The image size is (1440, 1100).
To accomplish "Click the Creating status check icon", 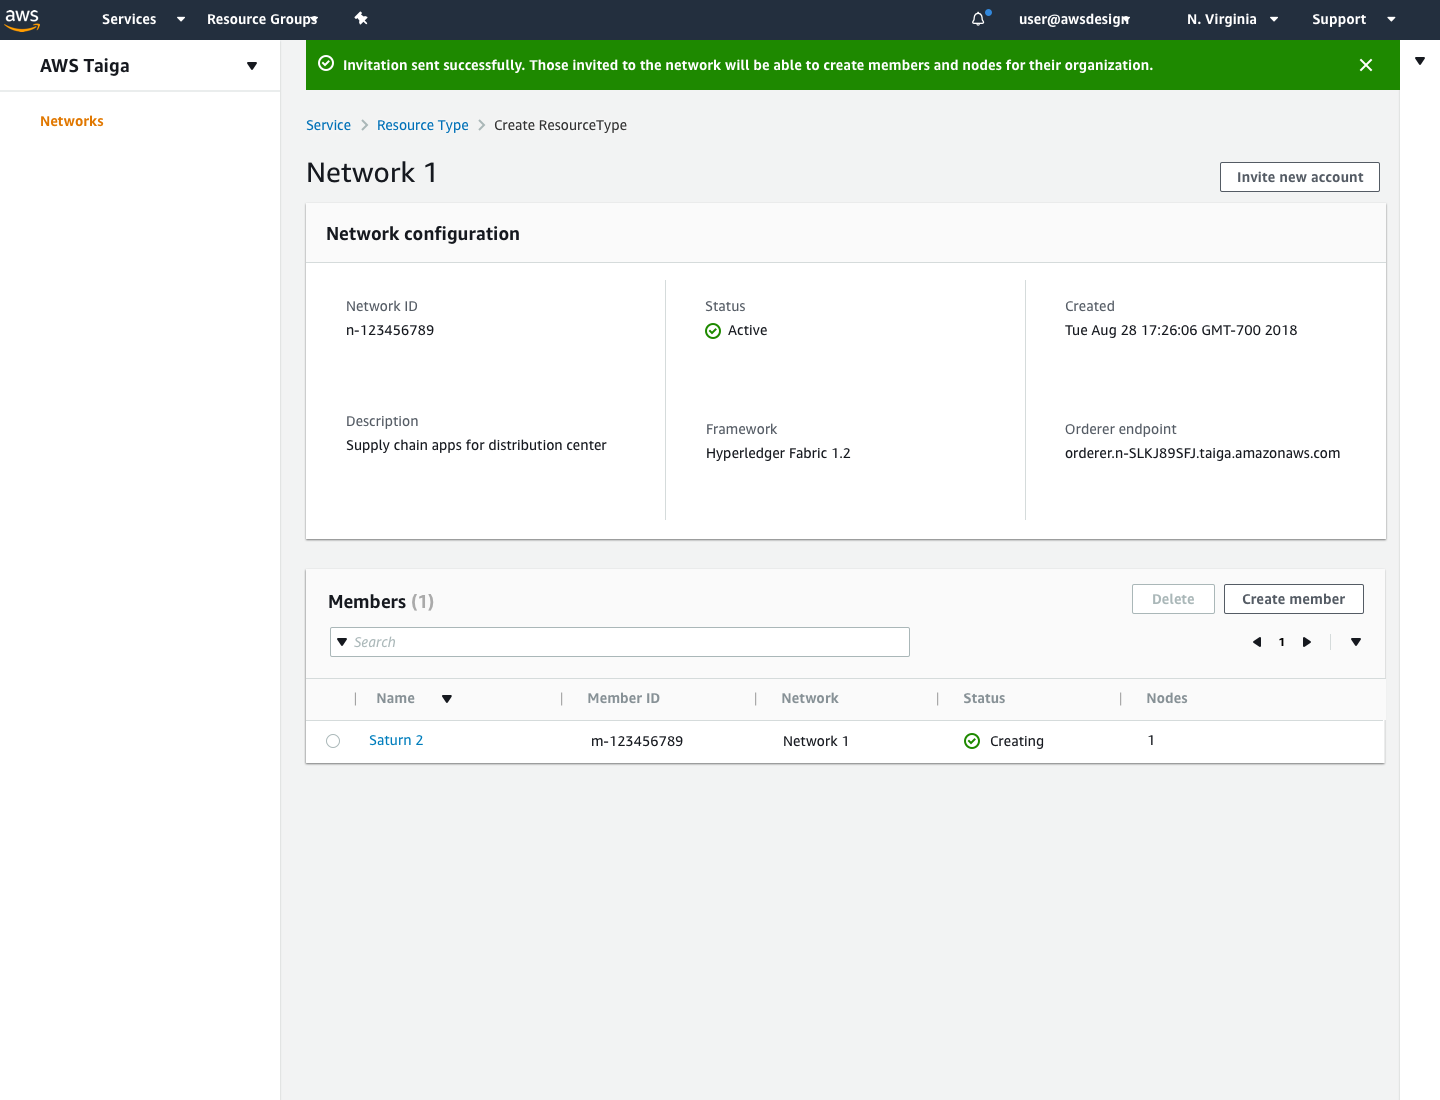I will click(972, 741).
